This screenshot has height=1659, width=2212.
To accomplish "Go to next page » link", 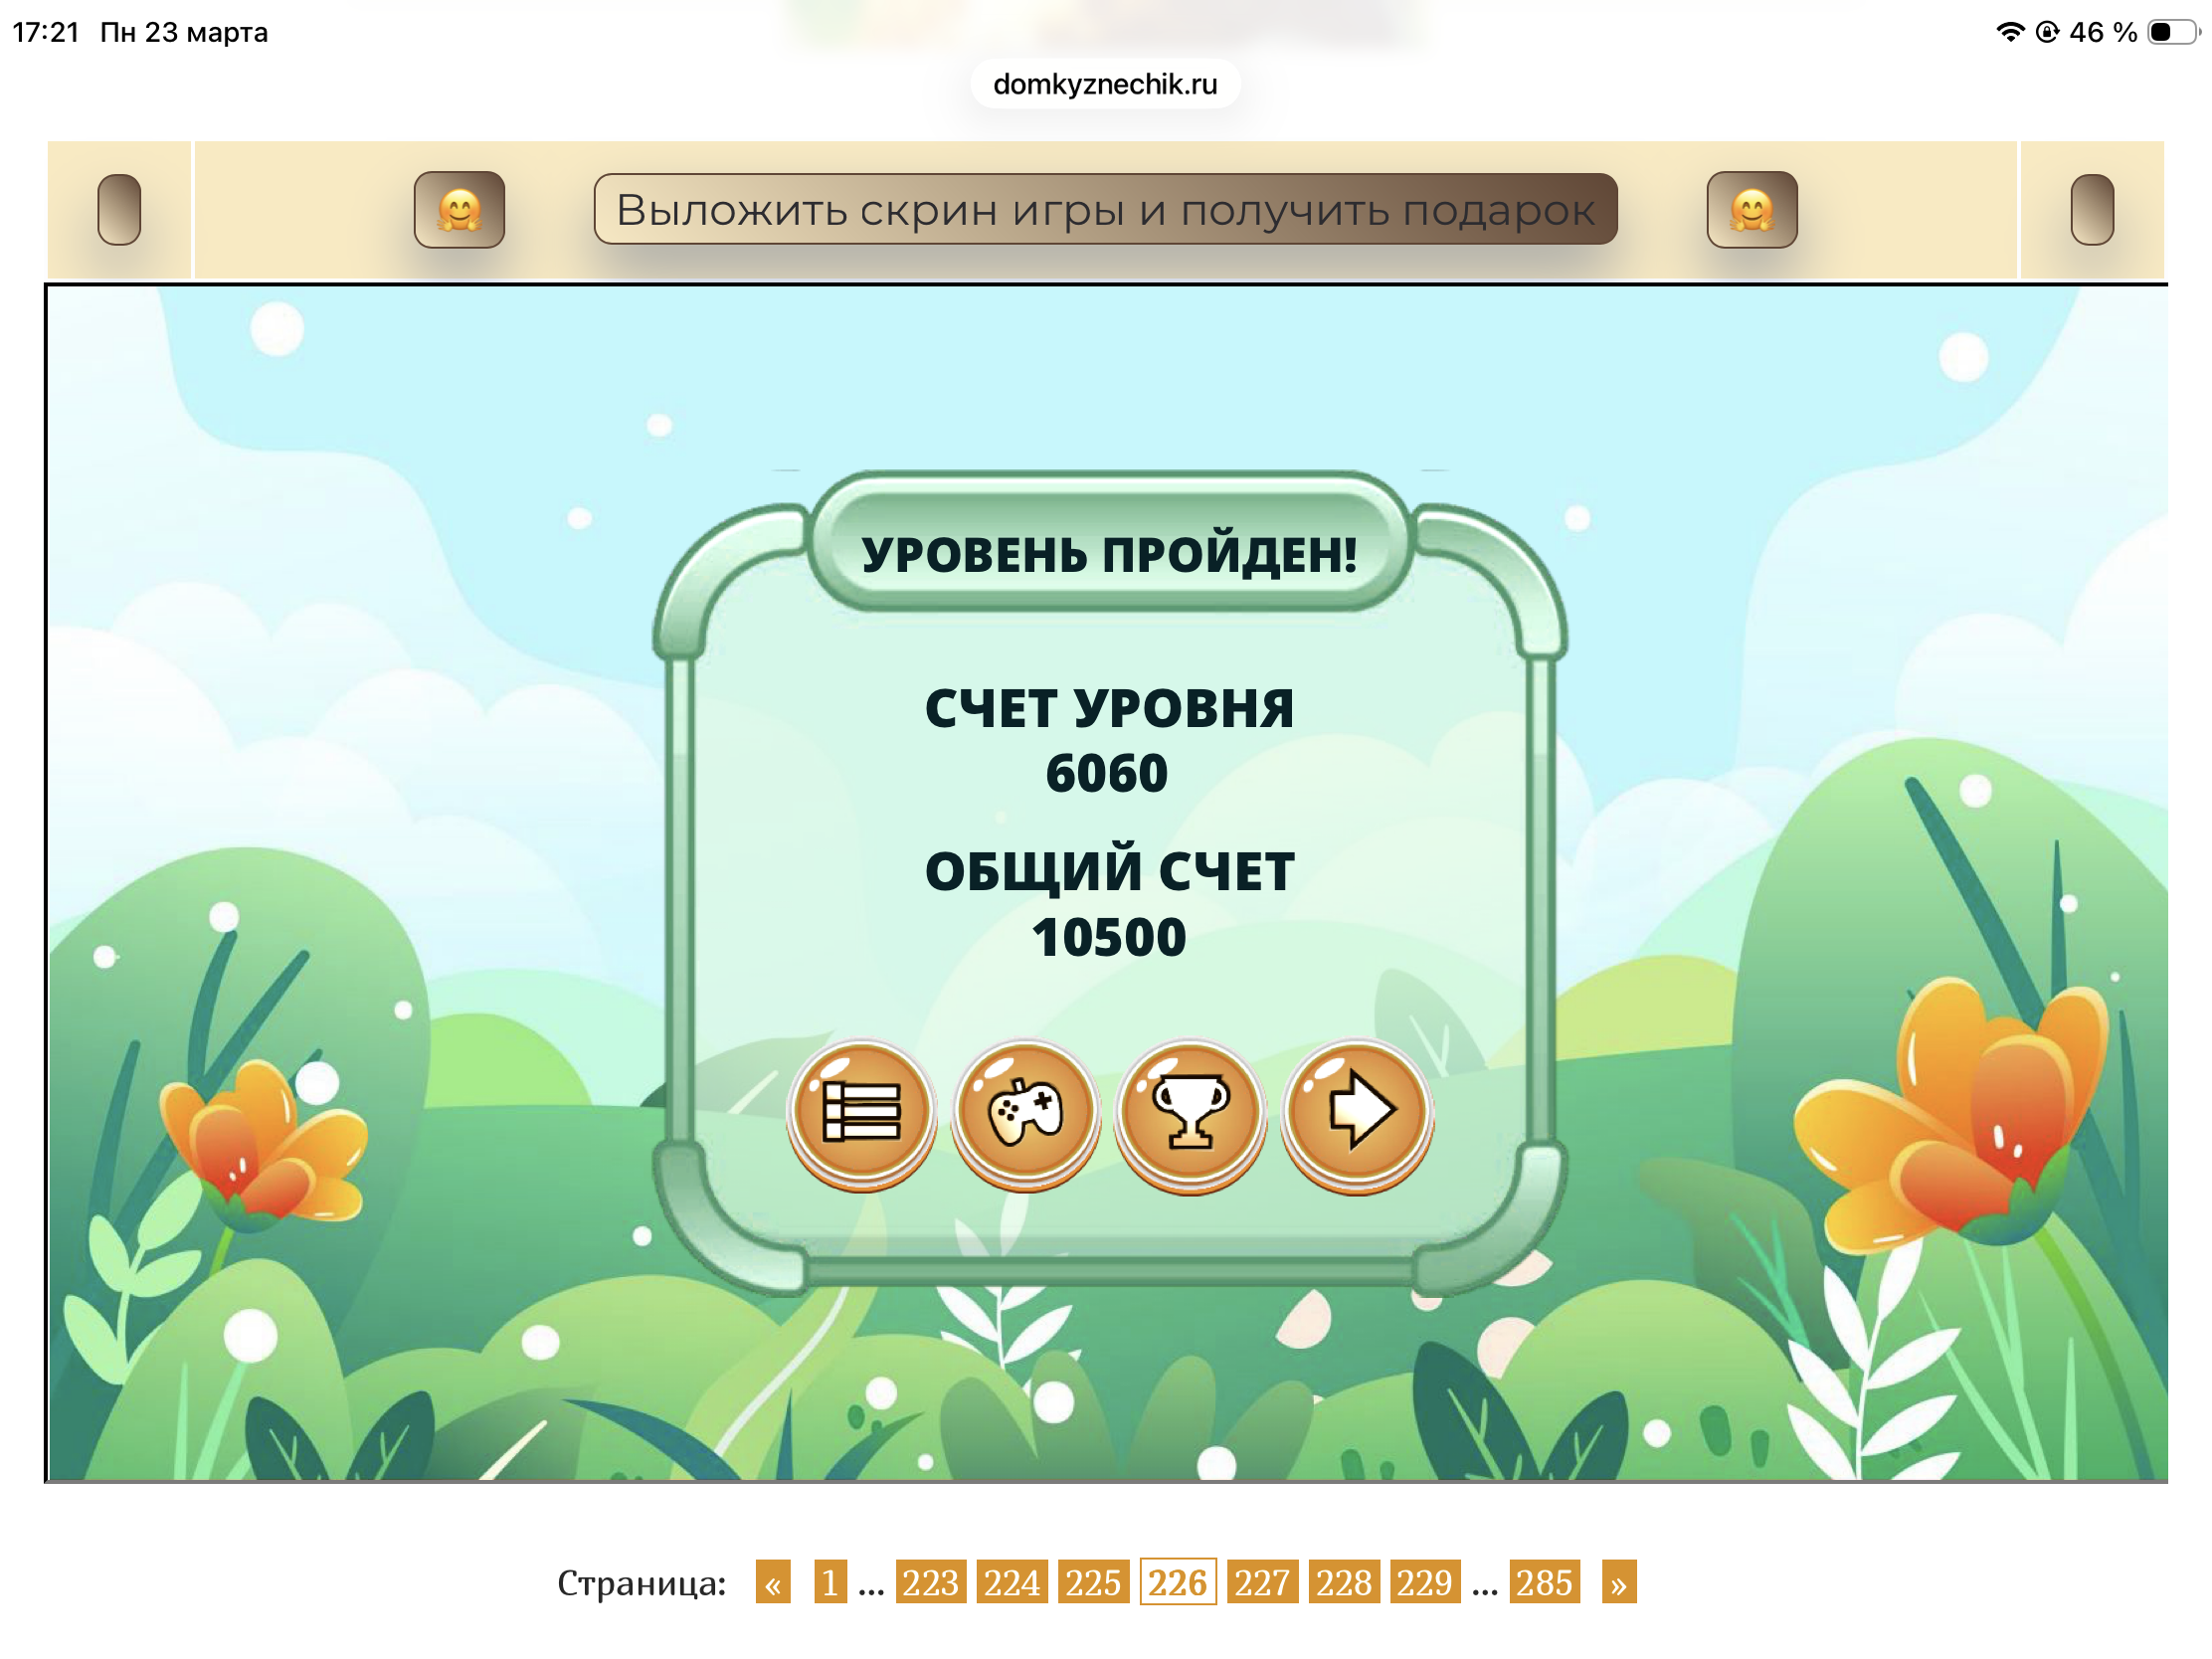I will (1618, 1582).
